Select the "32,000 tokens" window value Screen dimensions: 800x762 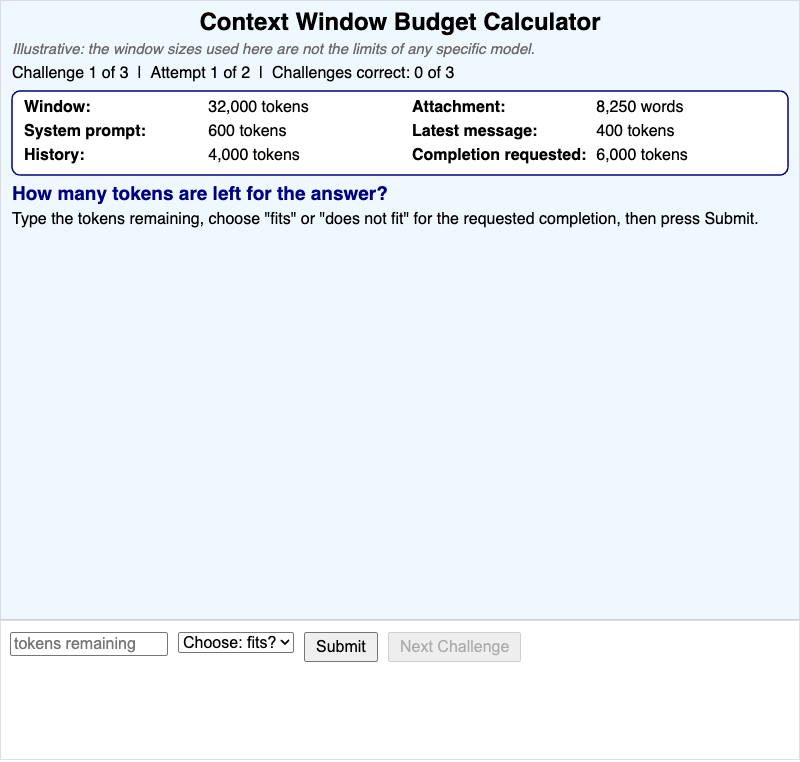click(258, 107)
